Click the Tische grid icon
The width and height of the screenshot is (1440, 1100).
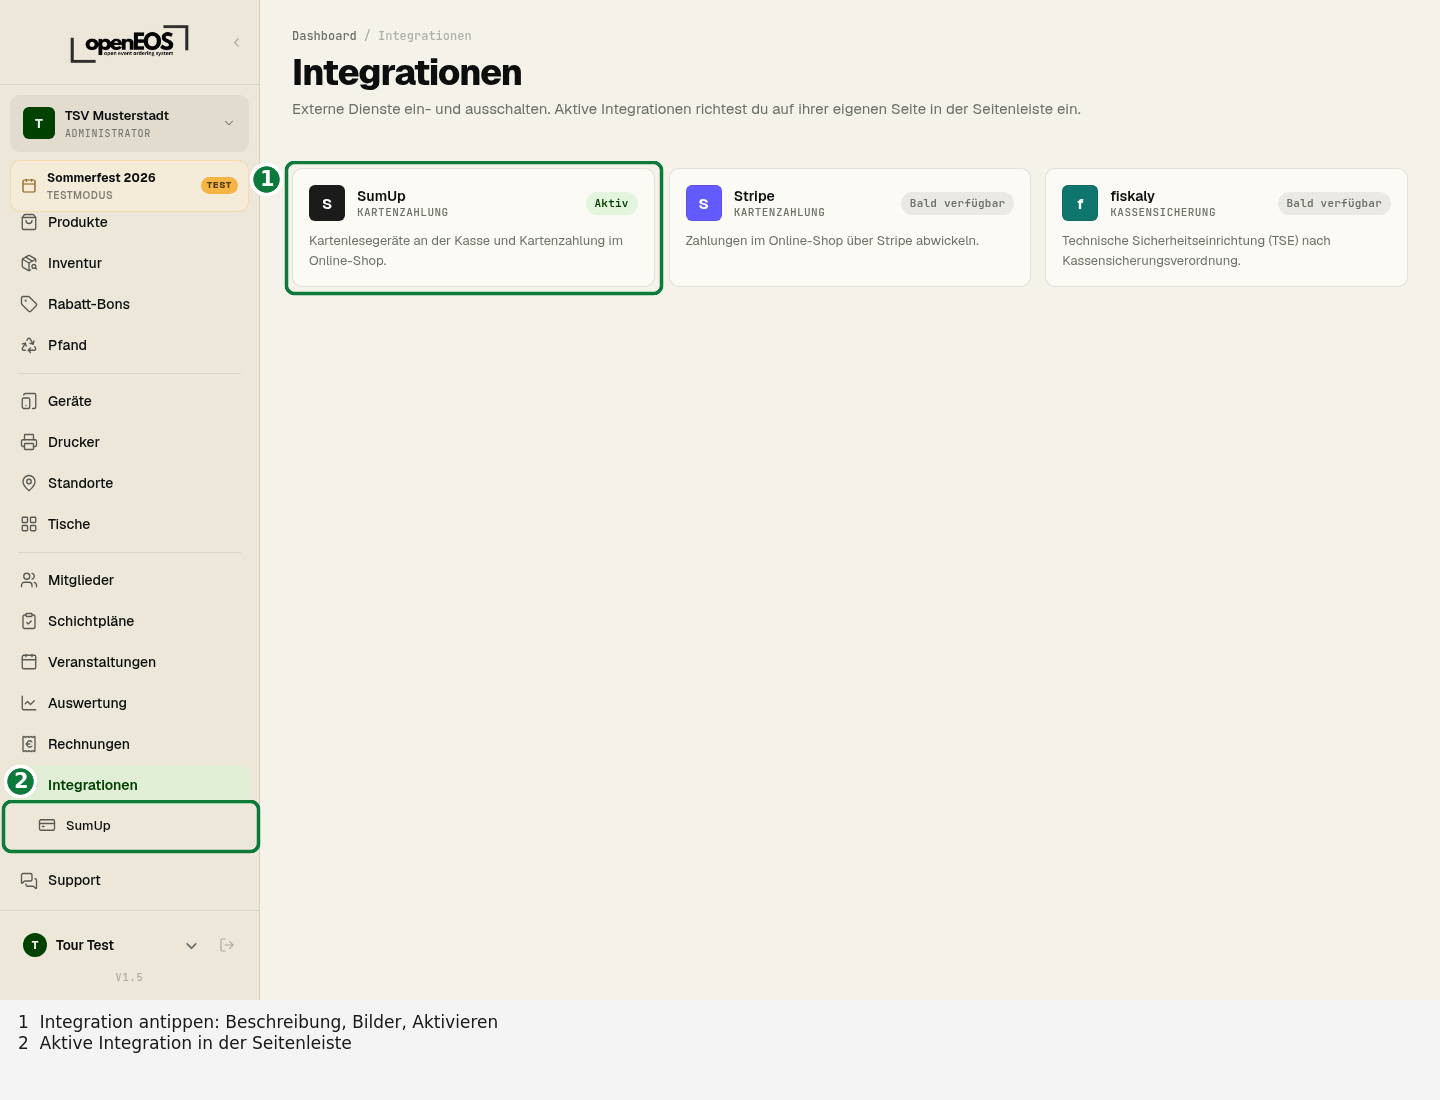tap(29, 524)
